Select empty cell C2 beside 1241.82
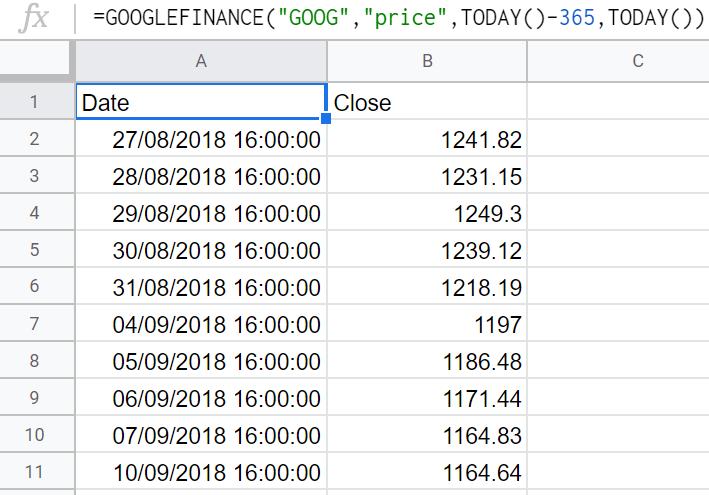This screenshot has width=709, height=495. [618, 139]
